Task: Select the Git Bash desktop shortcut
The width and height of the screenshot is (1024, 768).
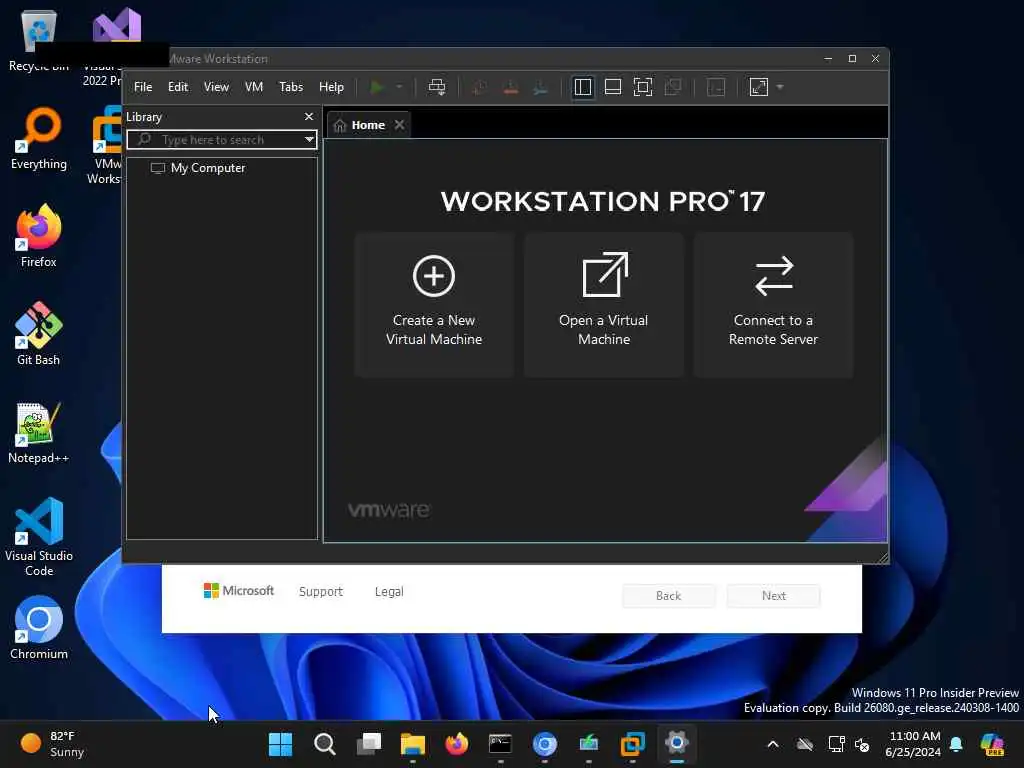Action: click(x=39, y=334)
